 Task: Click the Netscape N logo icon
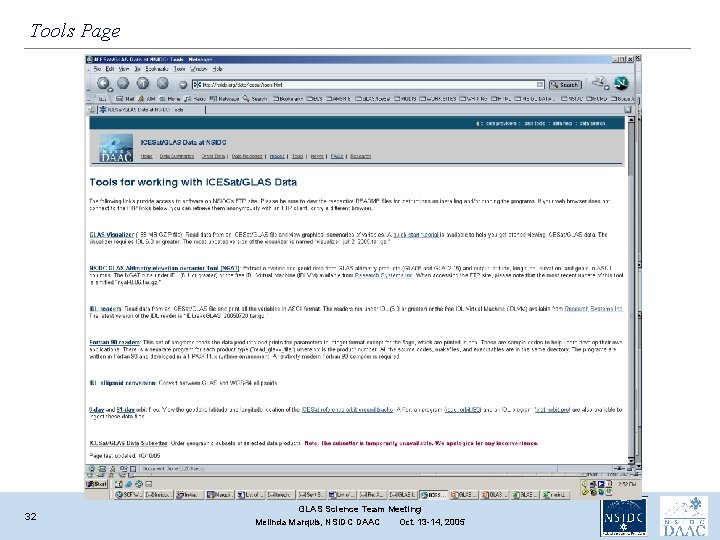[x=621, y=83]
